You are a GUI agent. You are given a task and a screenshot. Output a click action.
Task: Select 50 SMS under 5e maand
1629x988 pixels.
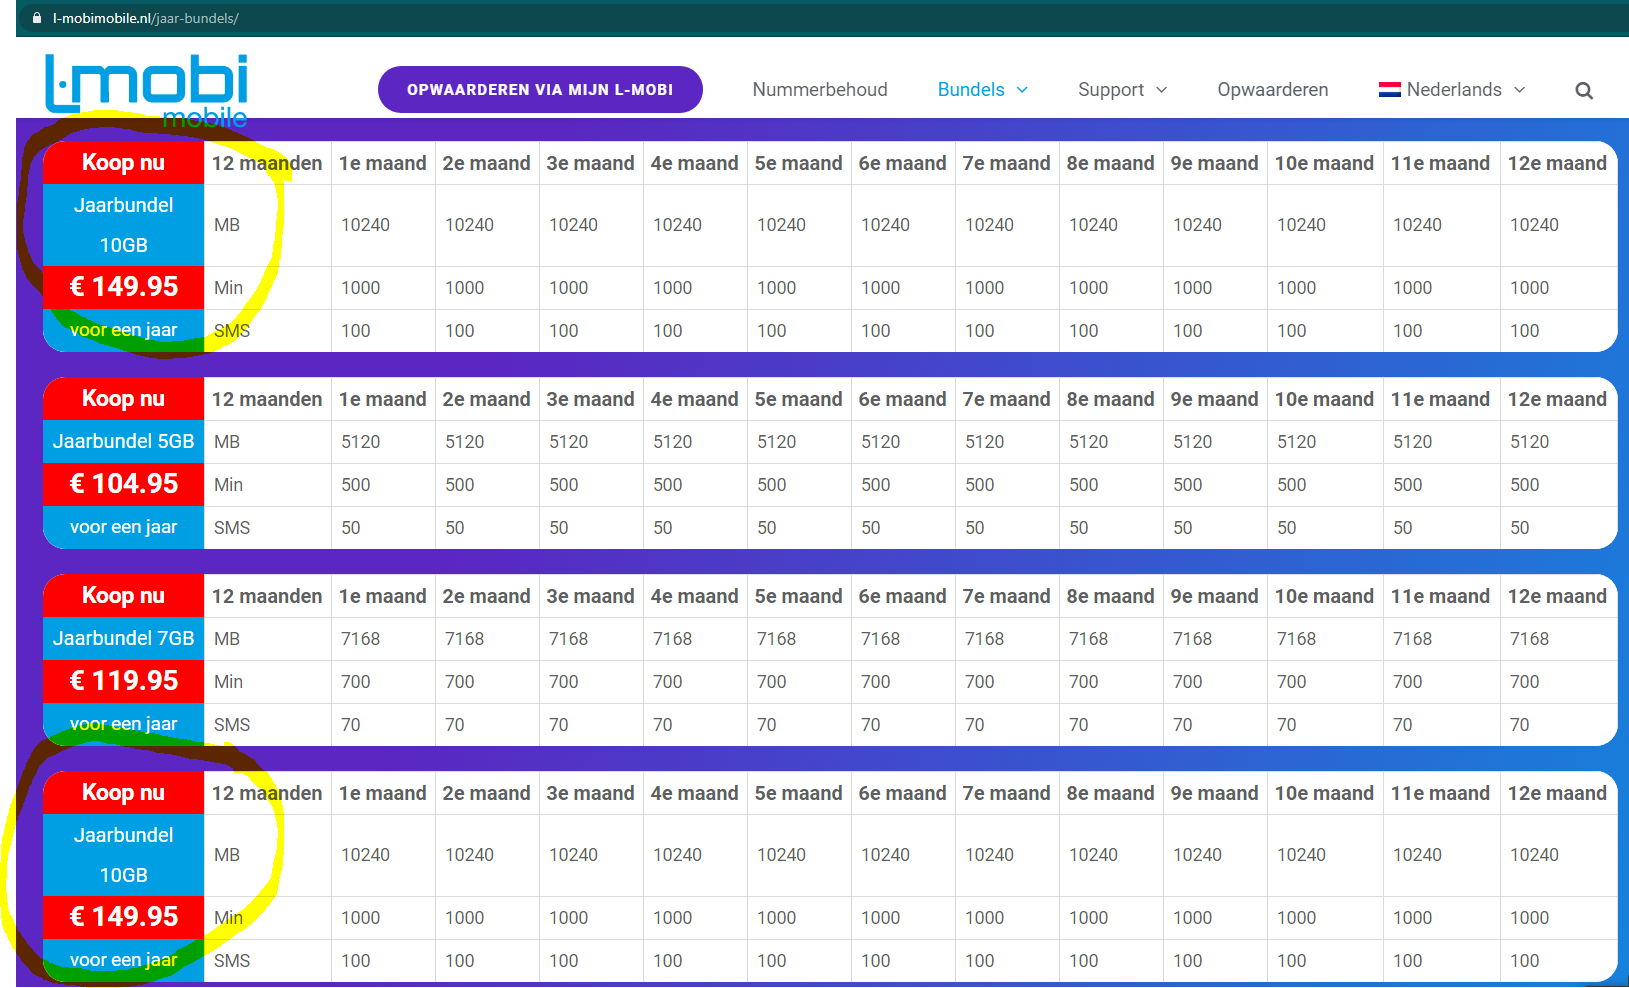pos(767,528)
